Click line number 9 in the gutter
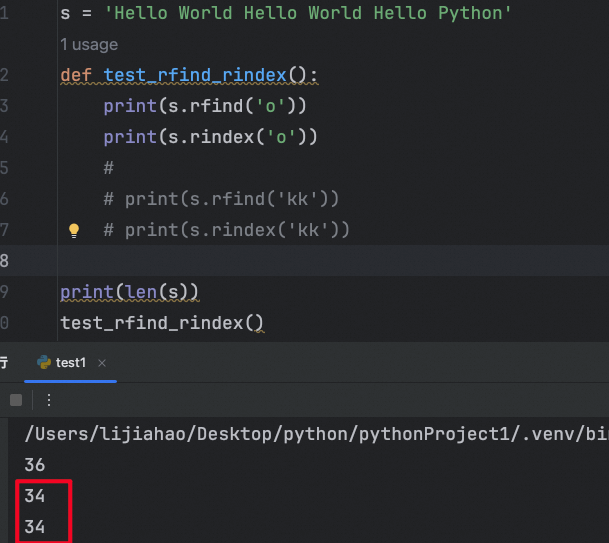Image resolution: width=609 pixels, height=543 pixels. pyautogui.click(x=4, y=292)
